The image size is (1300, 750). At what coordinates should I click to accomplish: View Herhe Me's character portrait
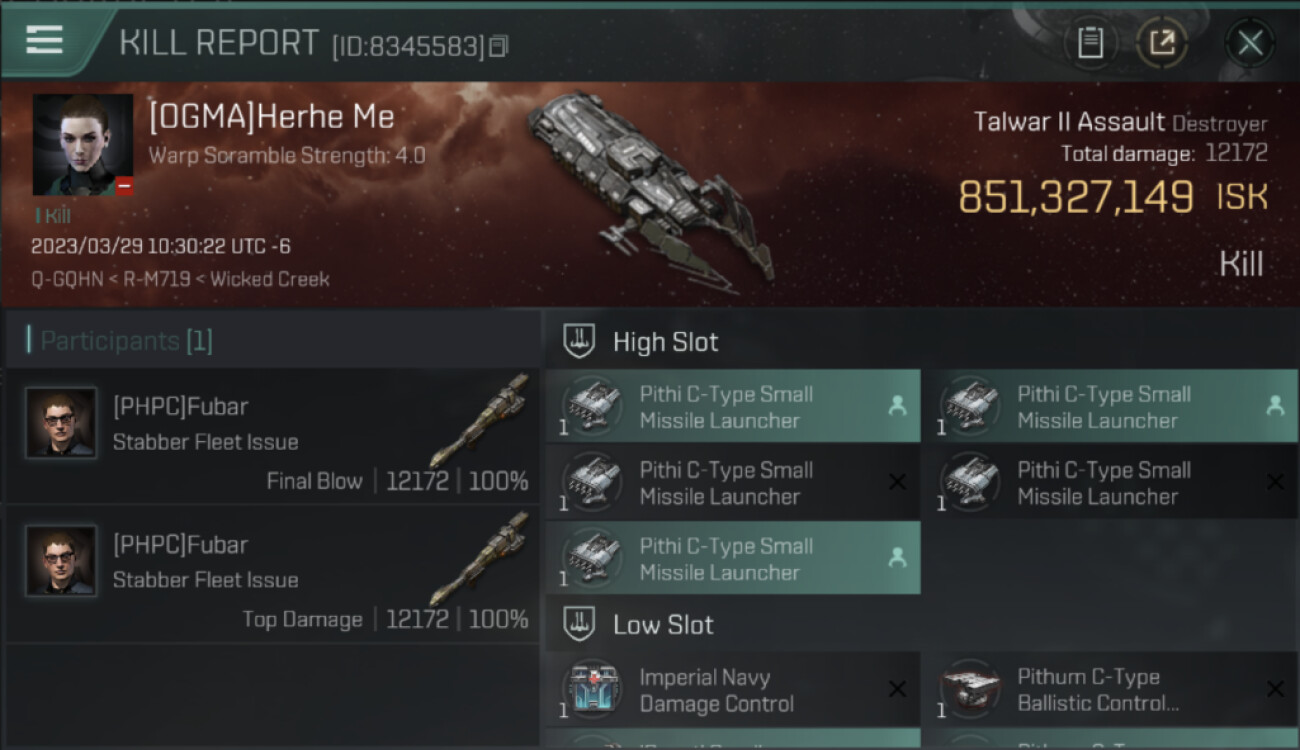click(x=82, y=144)
